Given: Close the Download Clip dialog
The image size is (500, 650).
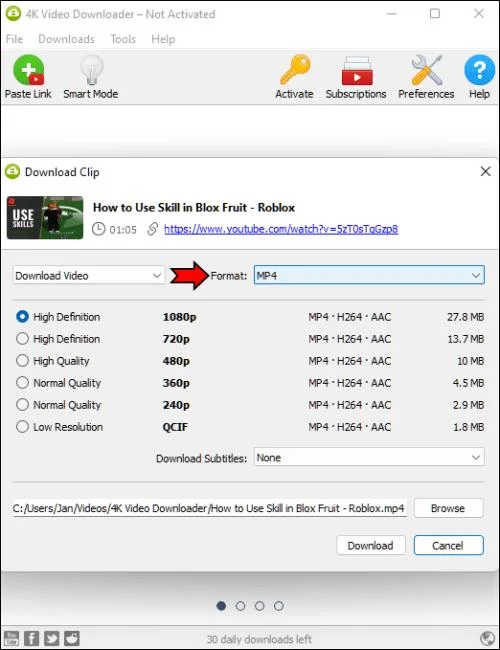Looking at the screenshot, I should click(485, 171).
